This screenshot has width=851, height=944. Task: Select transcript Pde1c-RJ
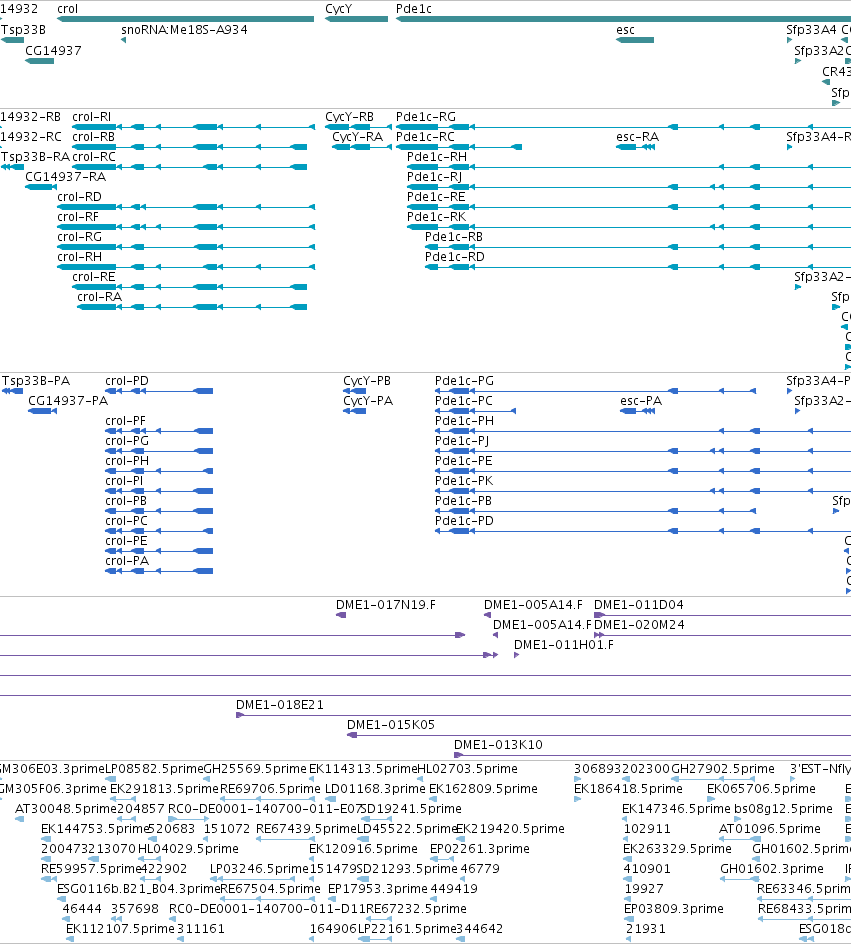(629, 187)
